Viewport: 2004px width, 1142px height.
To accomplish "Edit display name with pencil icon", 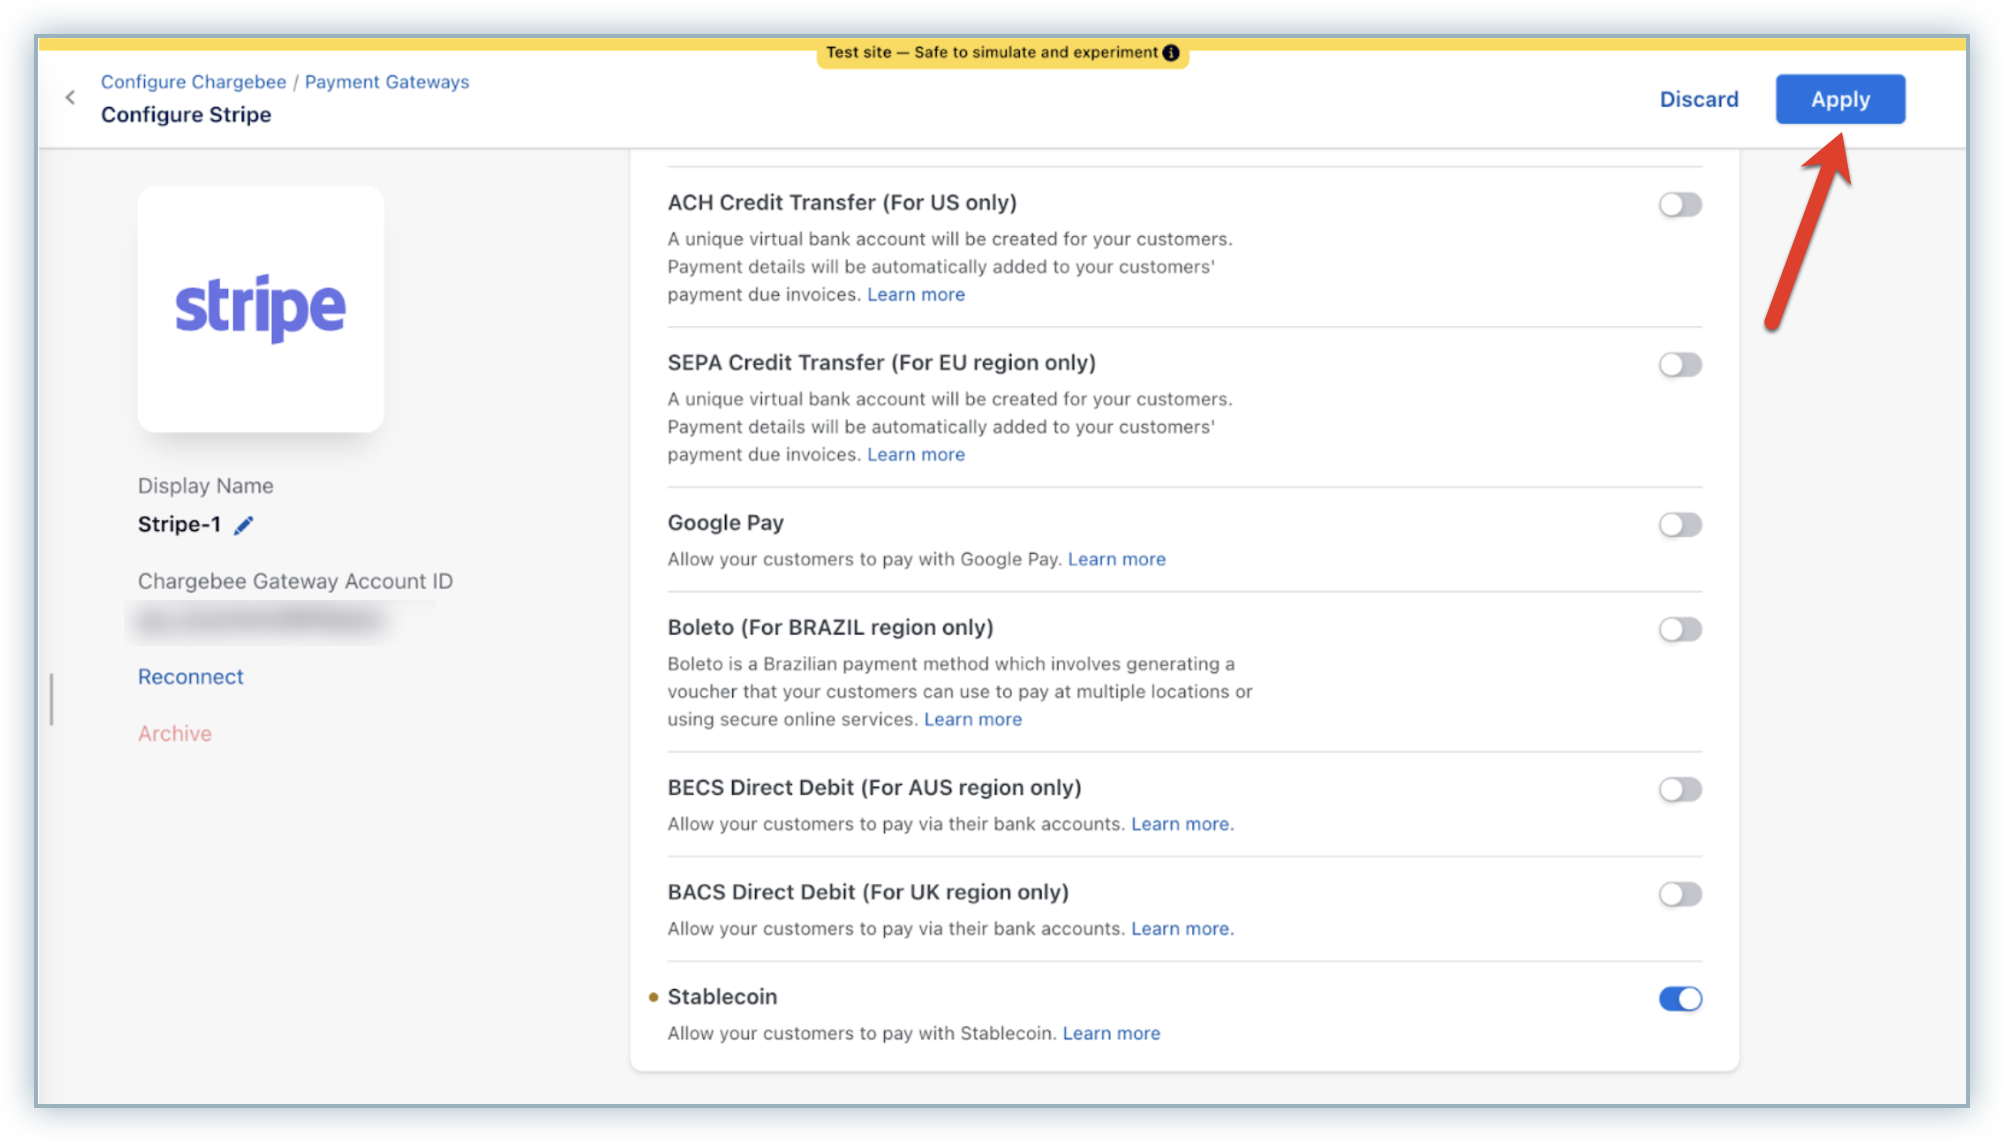I will coord(244,525).
